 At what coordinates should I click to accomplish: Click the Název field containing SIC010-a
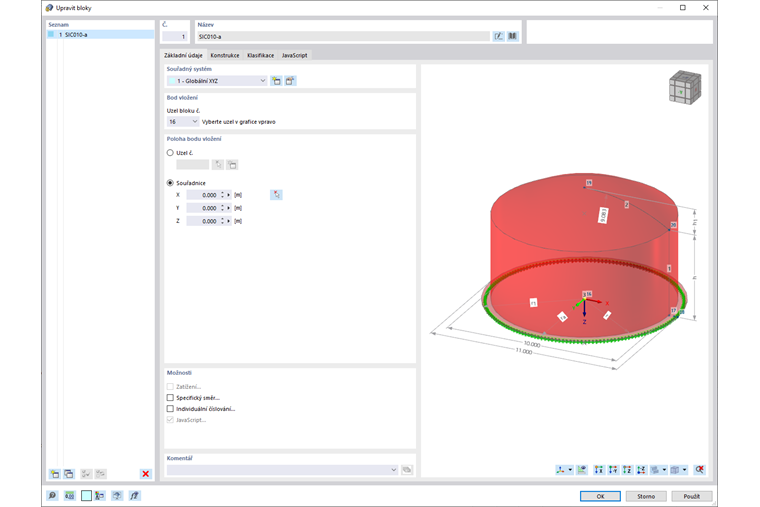(x=343, y=36)
